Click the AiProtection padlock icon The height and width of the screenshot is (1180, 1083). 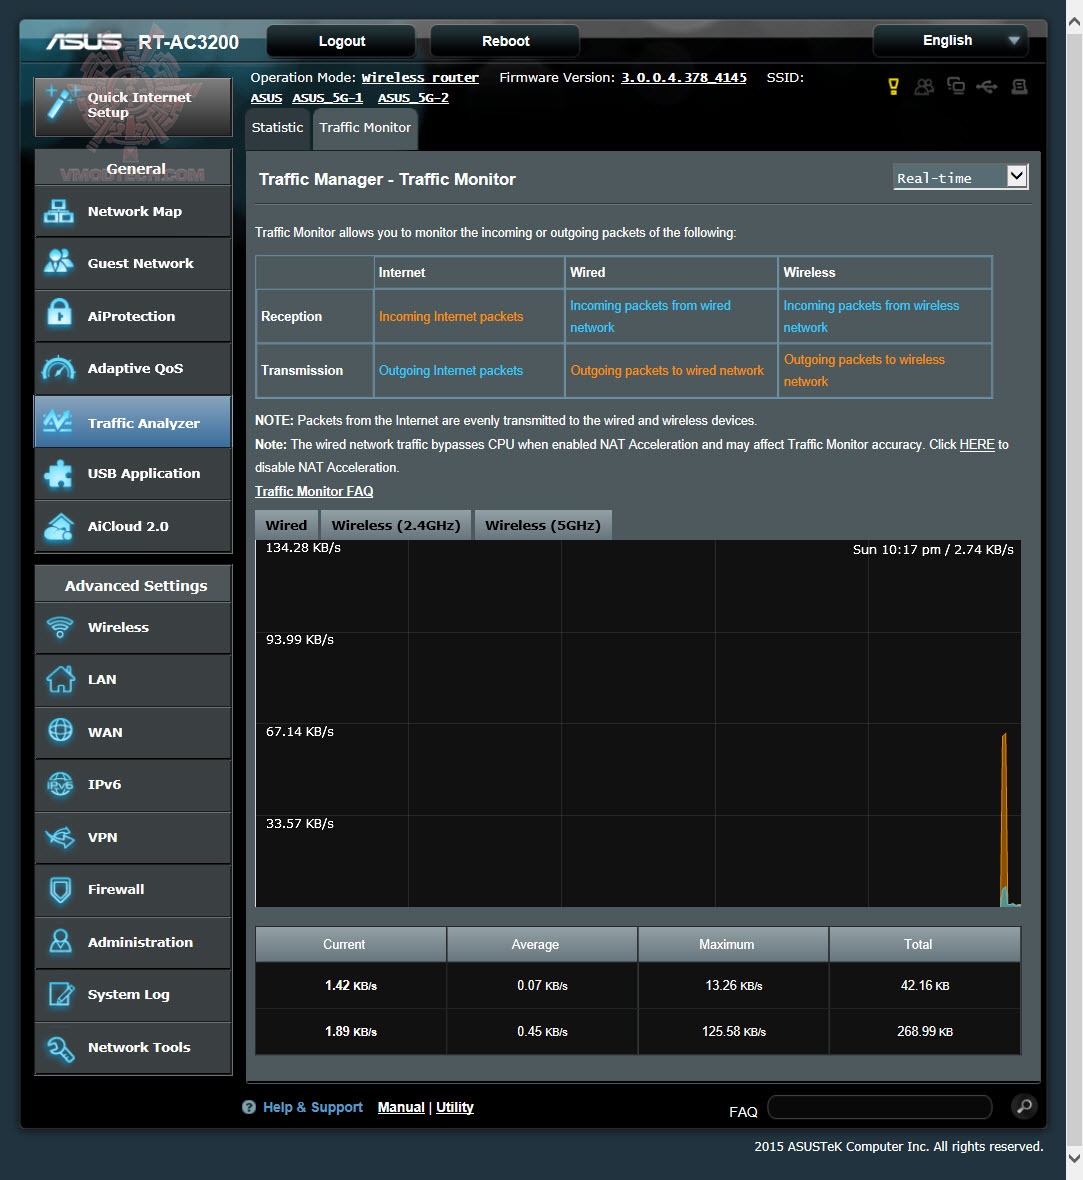[59, 313]
